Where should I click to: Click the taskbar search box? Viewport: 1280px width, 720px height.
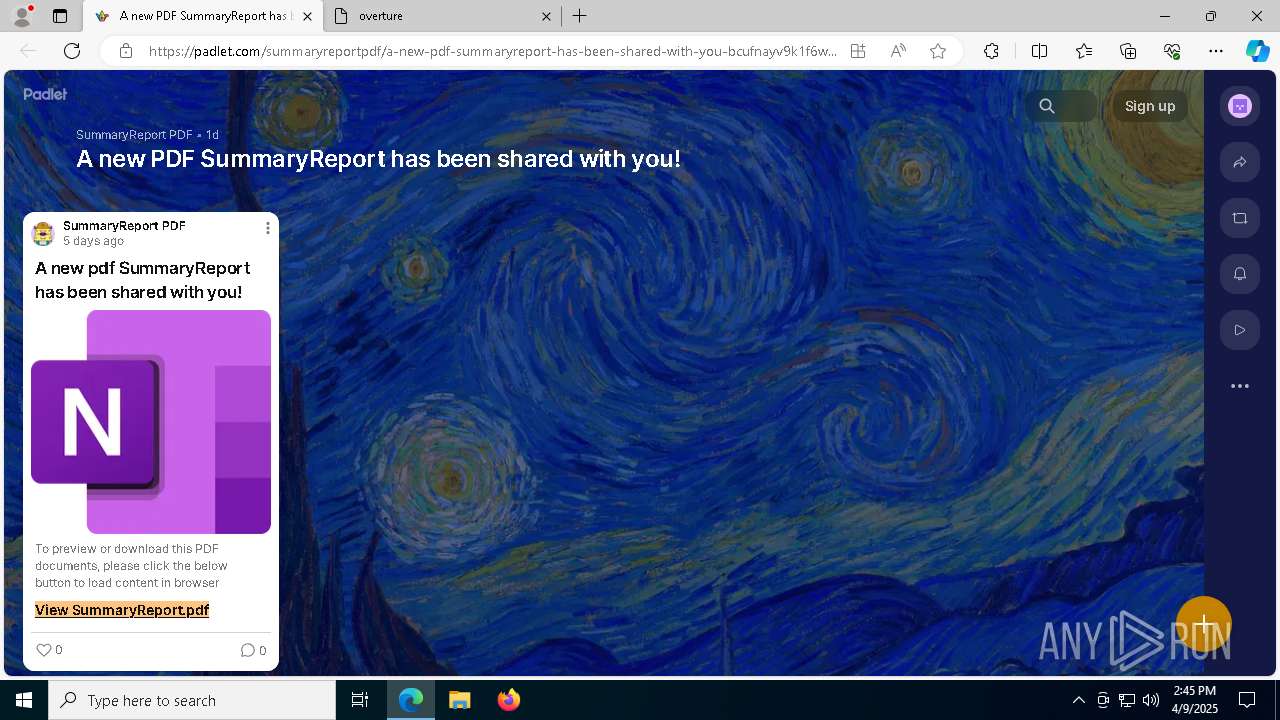coord(192,700)
